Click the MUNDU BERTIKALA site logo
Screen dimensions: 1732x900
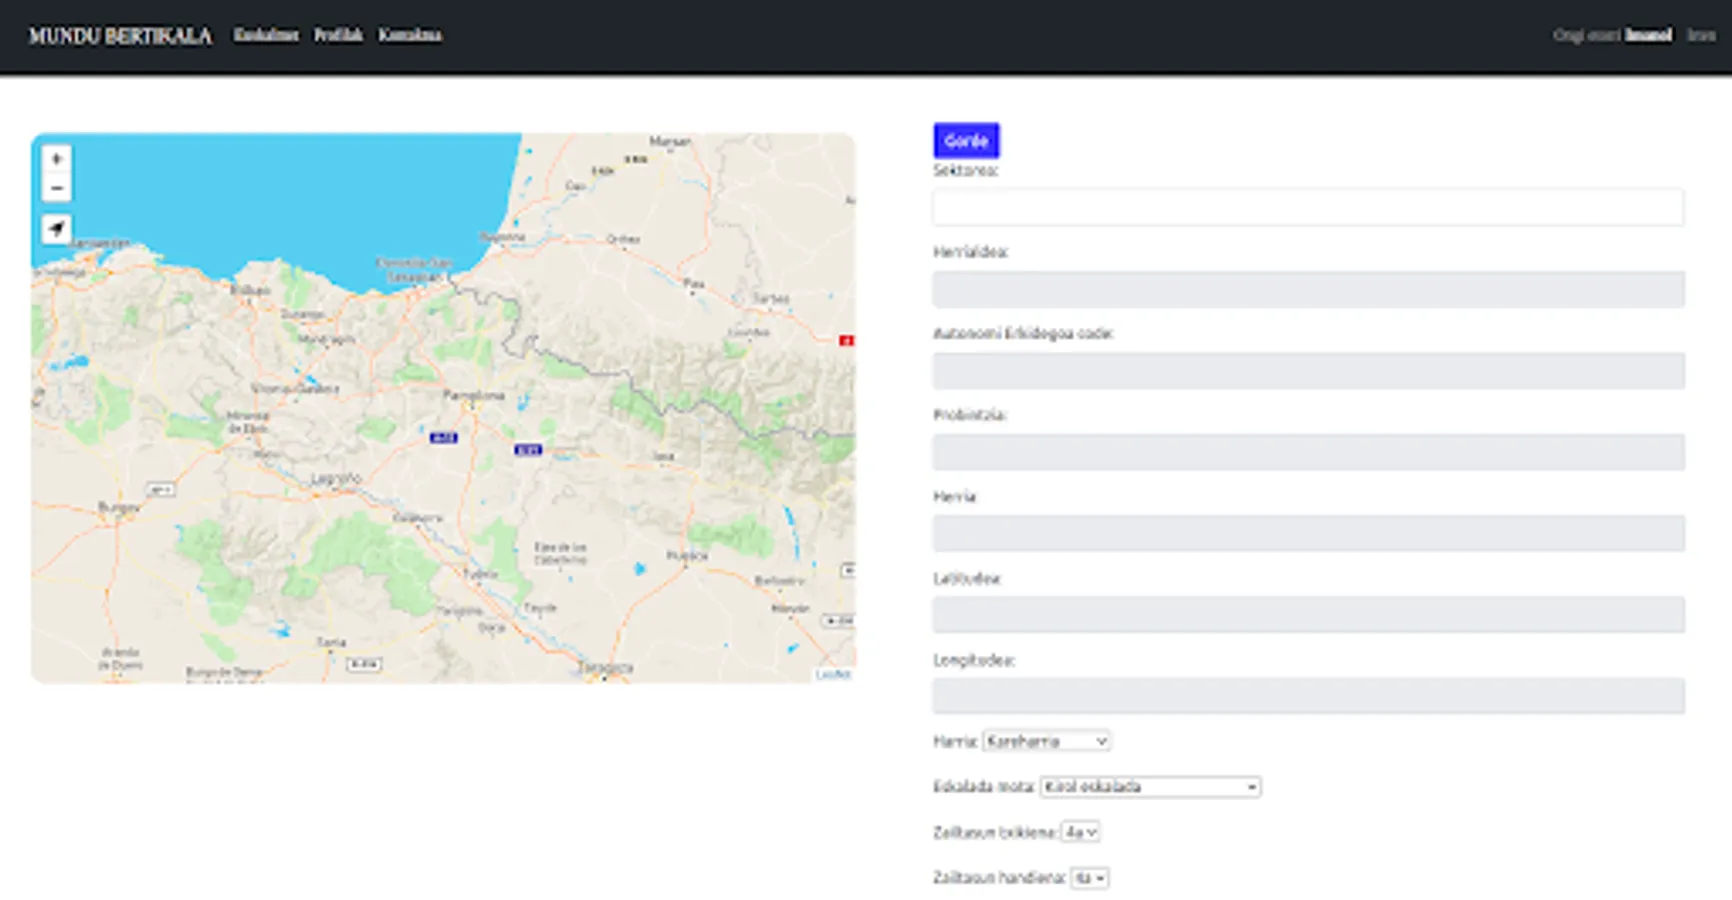pos(120,36)
